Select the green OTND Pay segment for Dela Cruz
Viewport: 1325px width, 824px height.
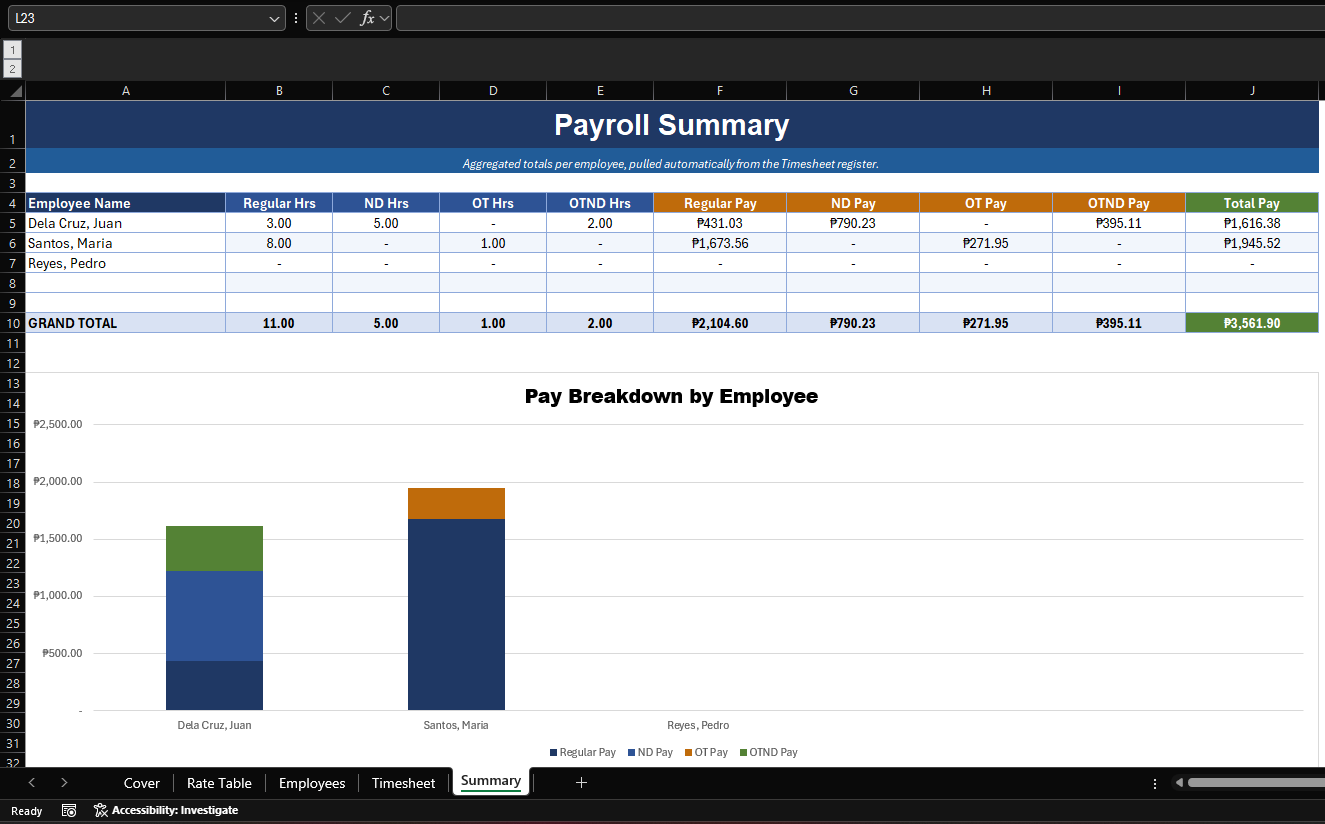214,549
